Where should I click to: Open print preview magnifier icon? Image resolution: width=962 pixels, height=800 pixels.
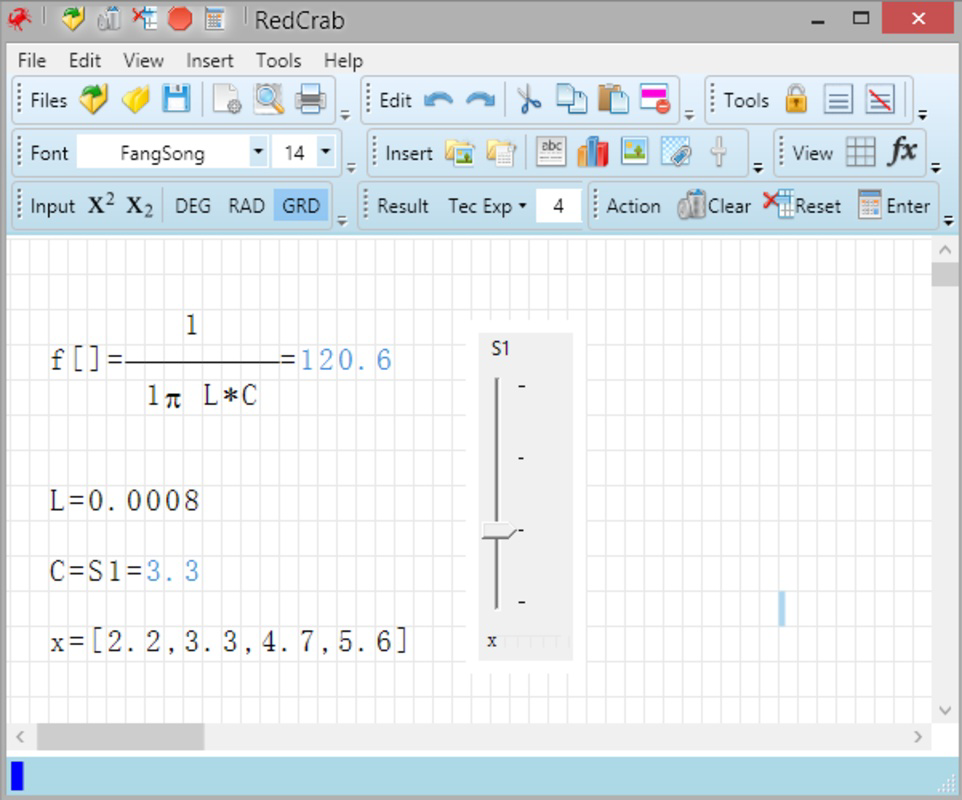[x=269, y=99]
